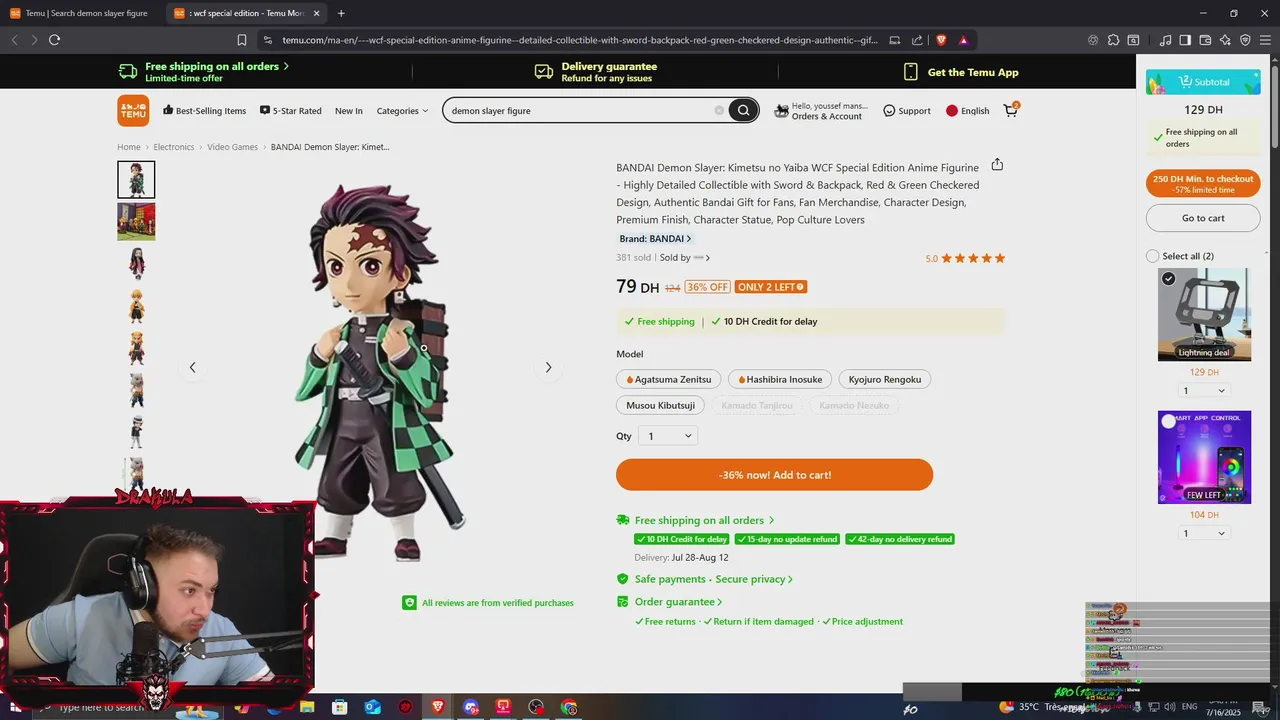Open the Sold by seller link

pos(685,258)
